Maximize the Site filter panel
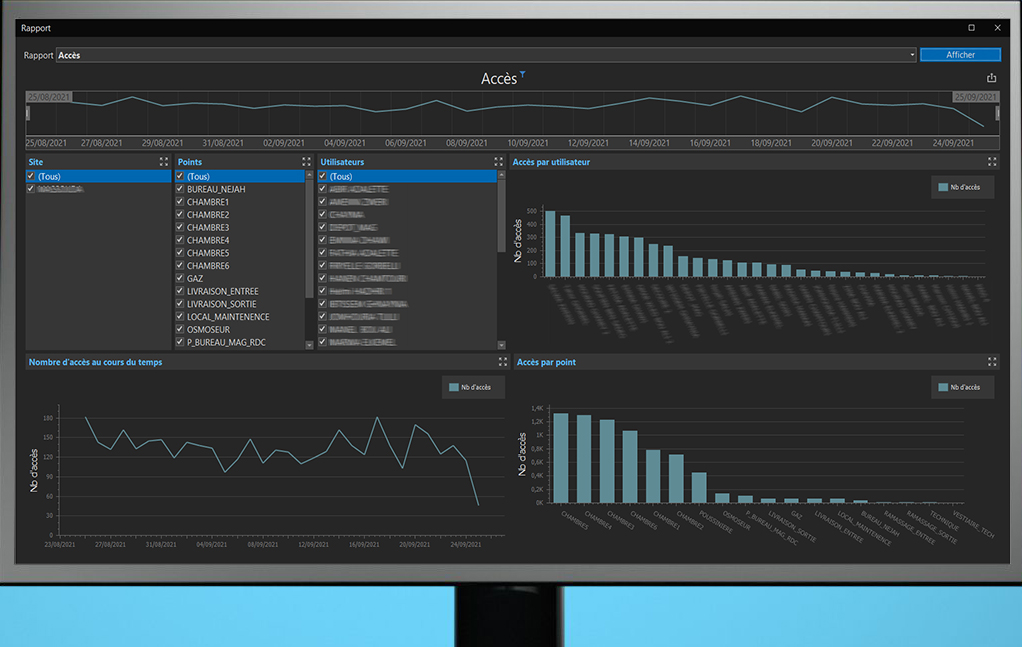This screenshot has width=1022, height=647. (x=164, y=162)
